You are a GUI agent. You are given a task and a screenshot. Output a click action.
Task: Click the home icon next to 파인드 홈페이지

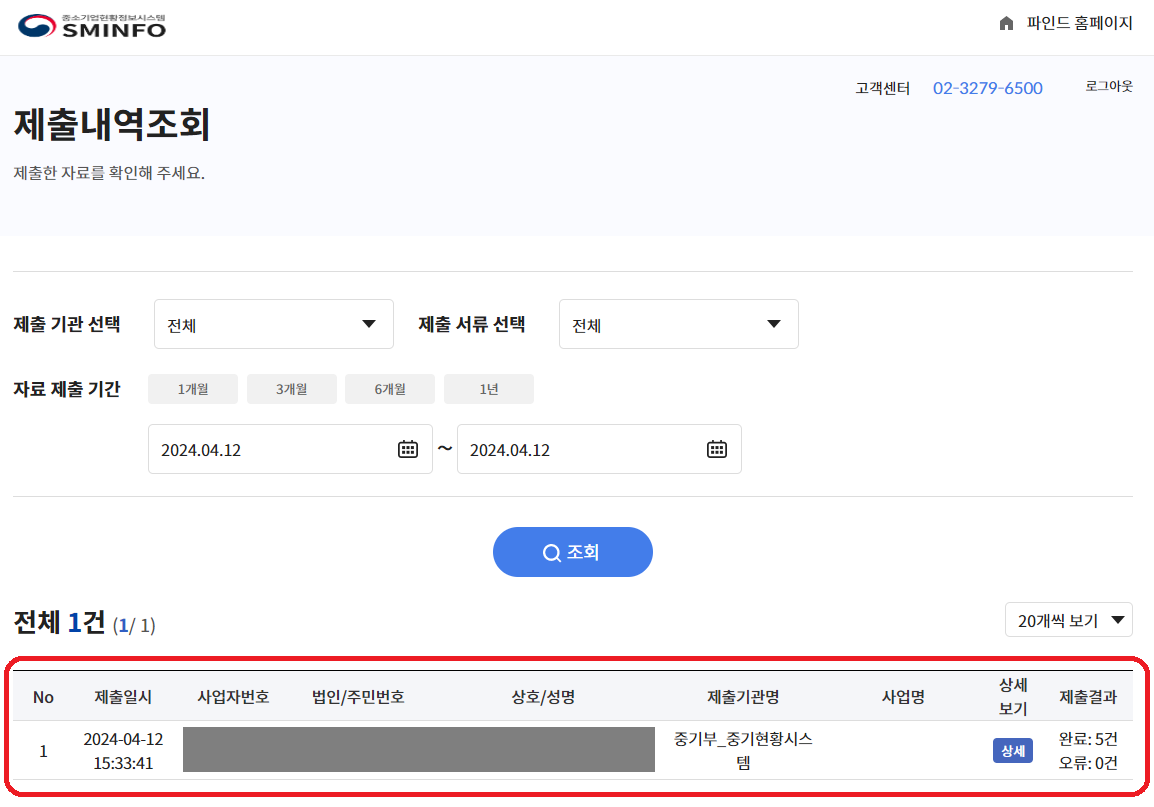pyautogui.click(x=1006, y=22)
